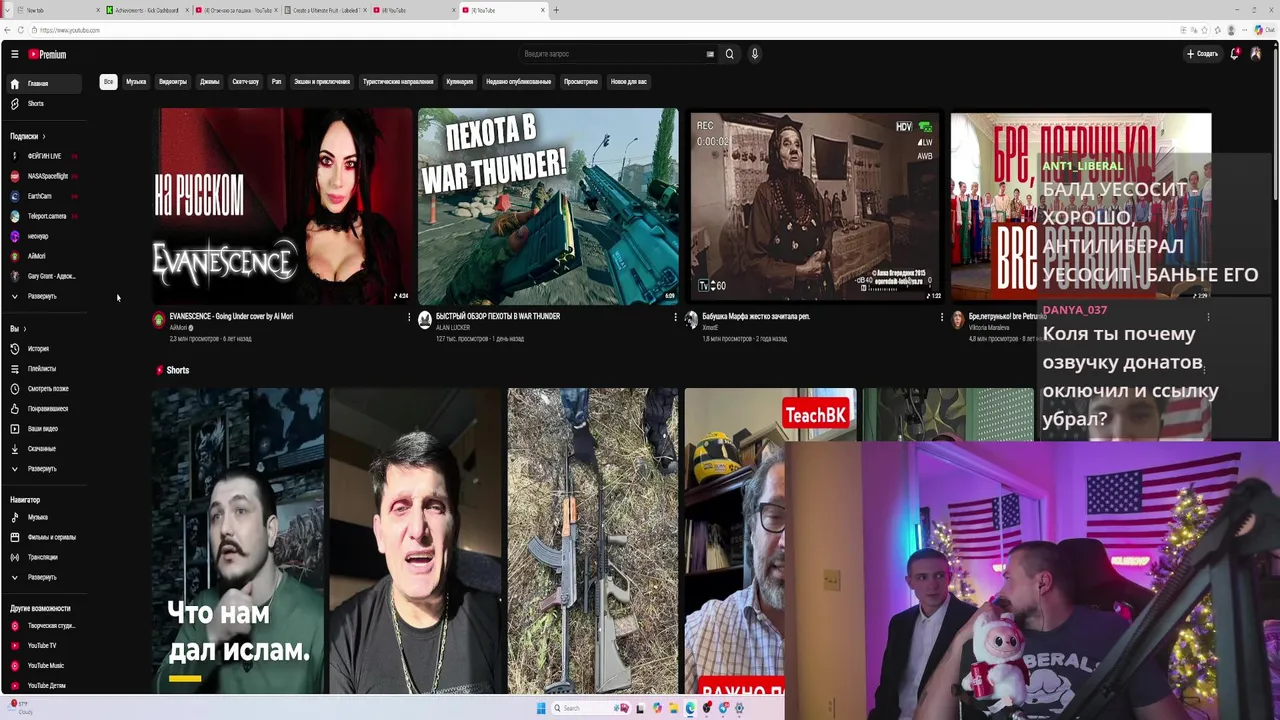This screenshot has height=720, width=1280.
Task: Open the Что нам дал ислам short
Action: click(238, 540)
